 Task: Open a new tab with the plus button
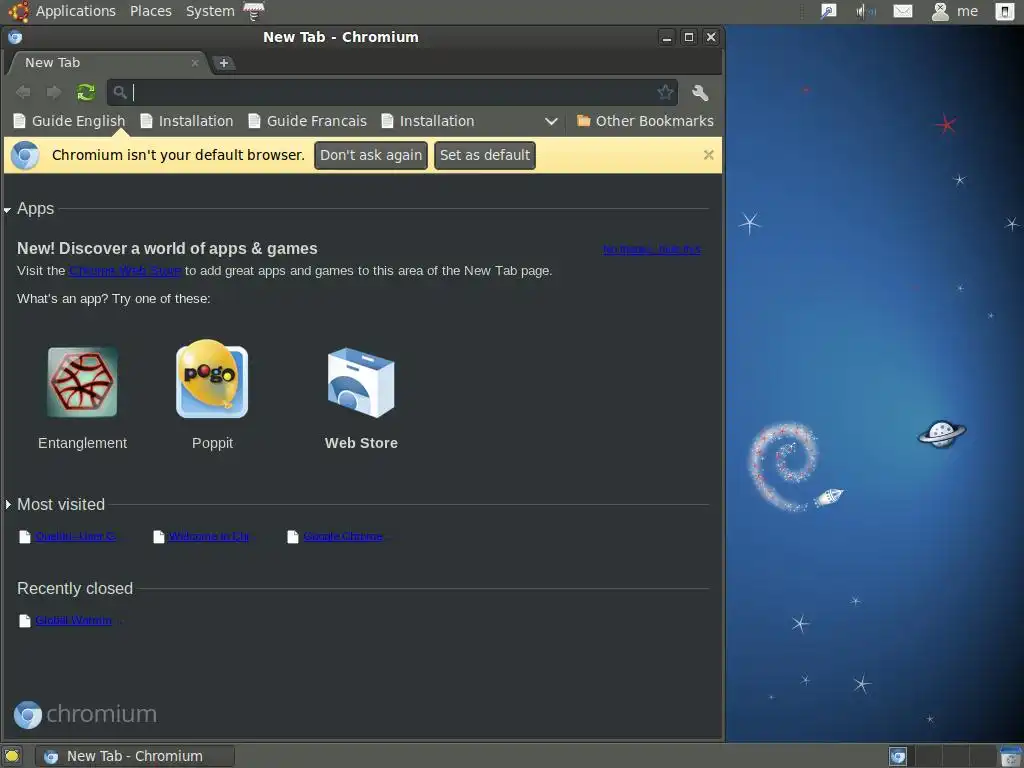pyautogui.click(x=223, y=63)
